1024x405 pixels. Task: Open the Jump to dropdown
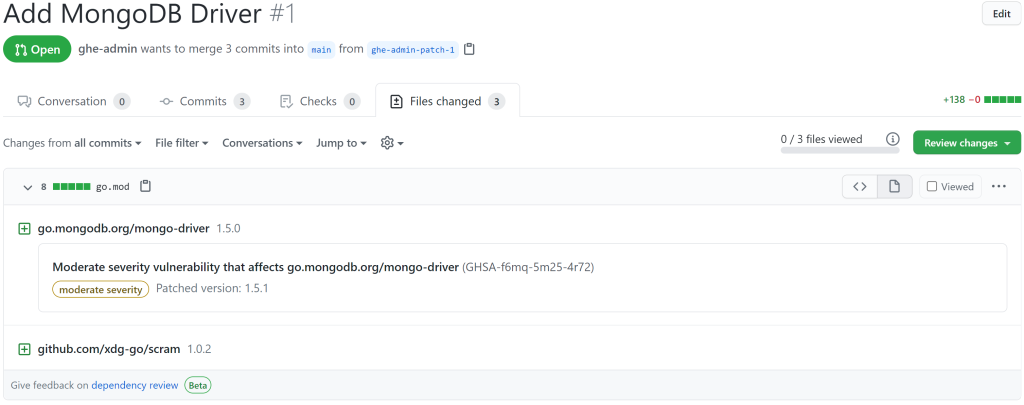click(x=341, y=143)
